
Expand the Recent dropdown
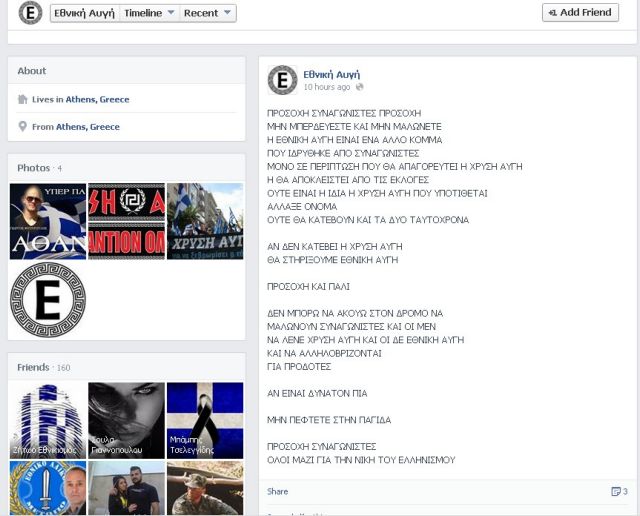click(x=207, y=13)
